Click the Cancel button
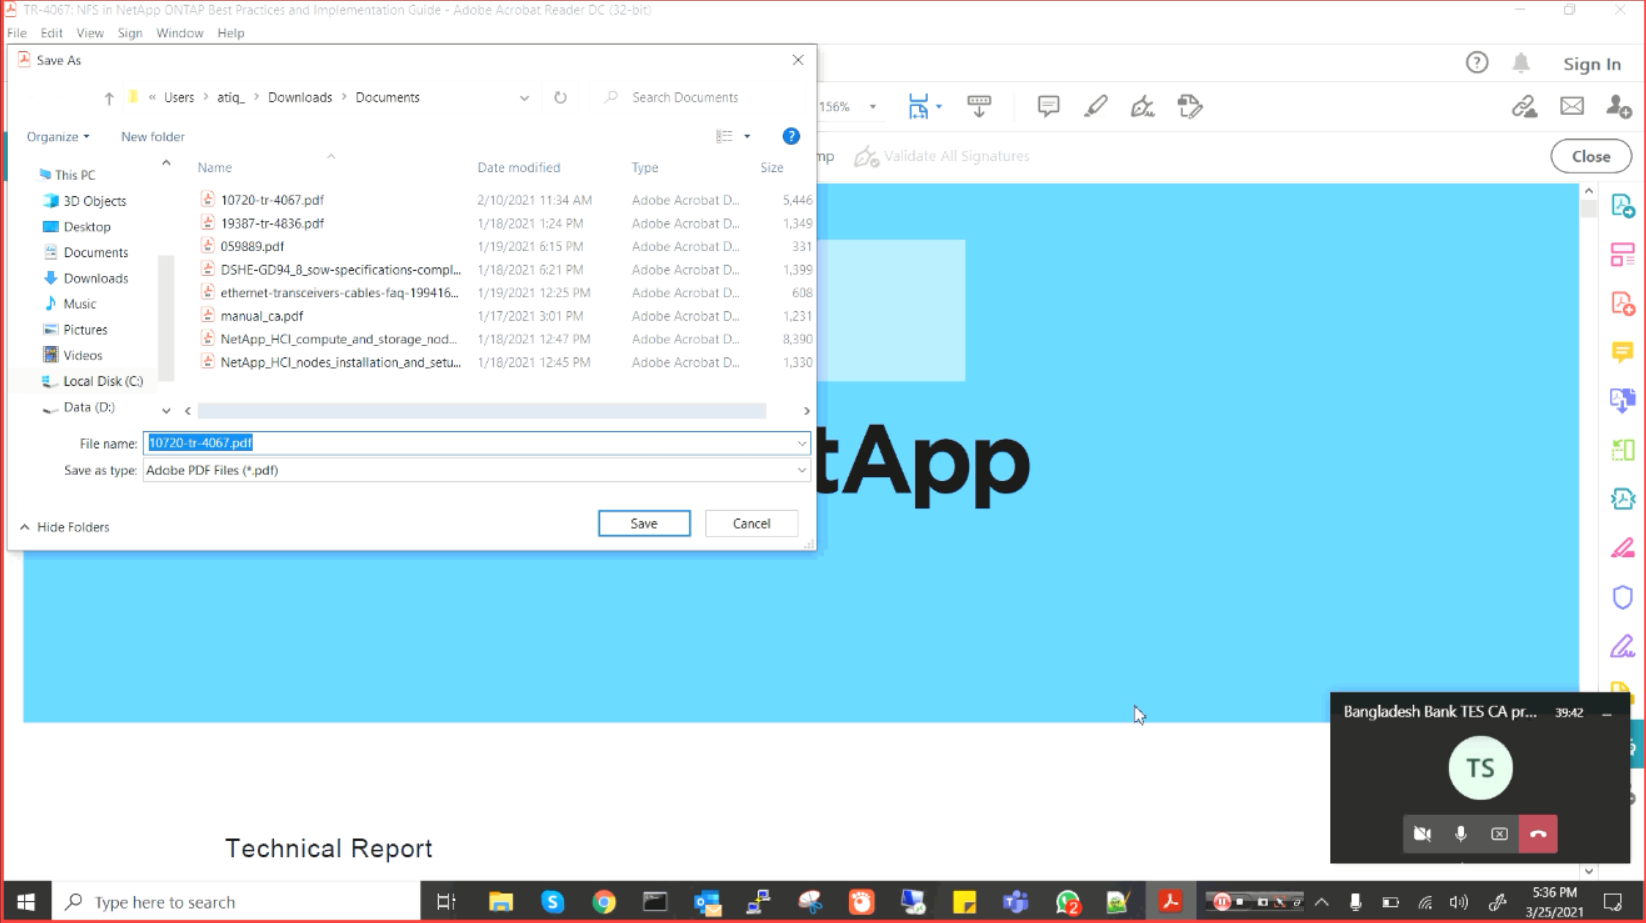This screenshot has width=1646, height=923. click(751, 524)
